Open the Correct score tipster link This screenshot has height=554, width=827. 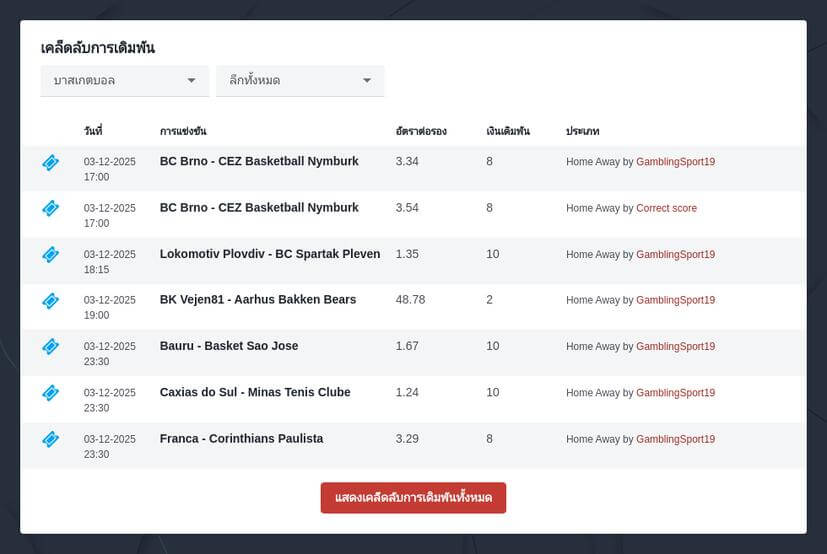(x=666, y=208)
